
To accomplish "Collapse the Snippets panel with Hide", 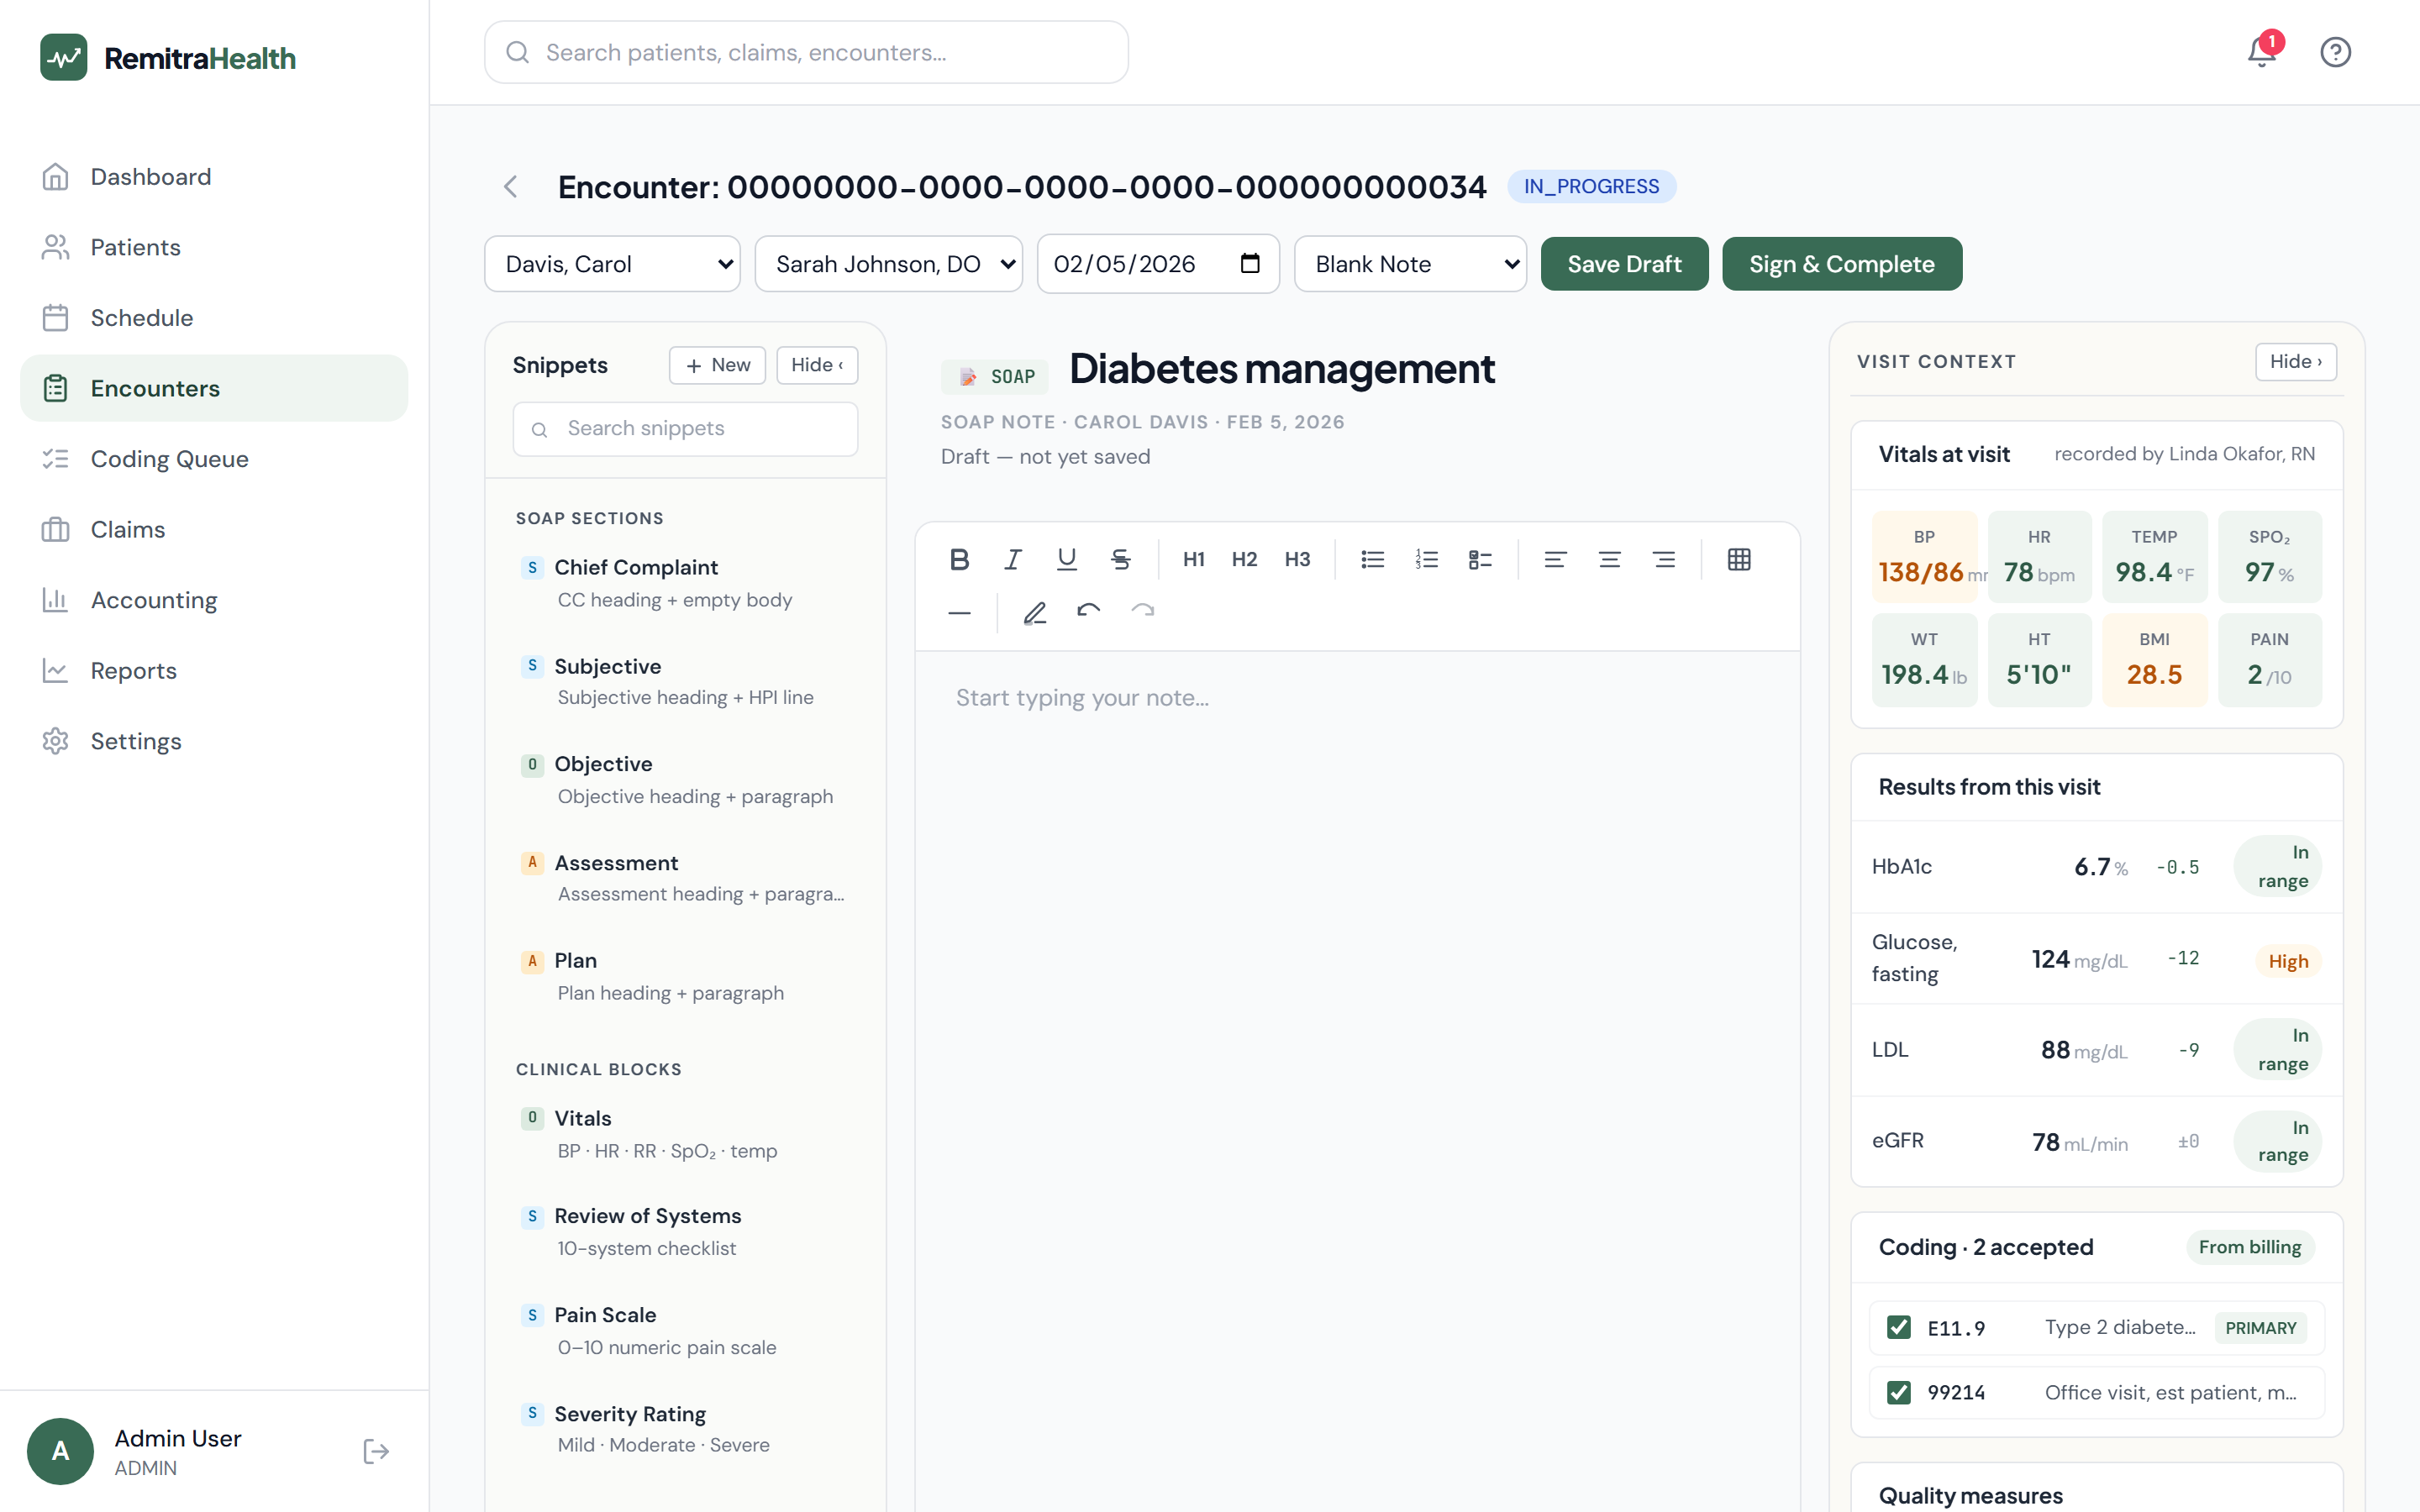I will pyautogui.click(x=817, y=365).
